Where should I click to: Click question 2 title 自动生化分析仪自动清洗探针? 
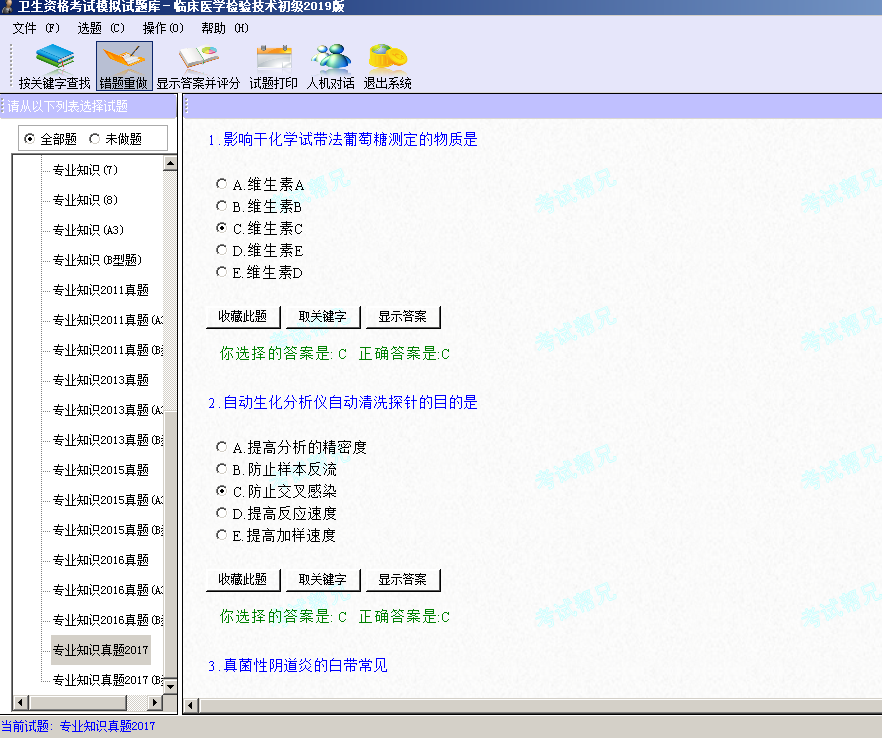click(343, 403)
